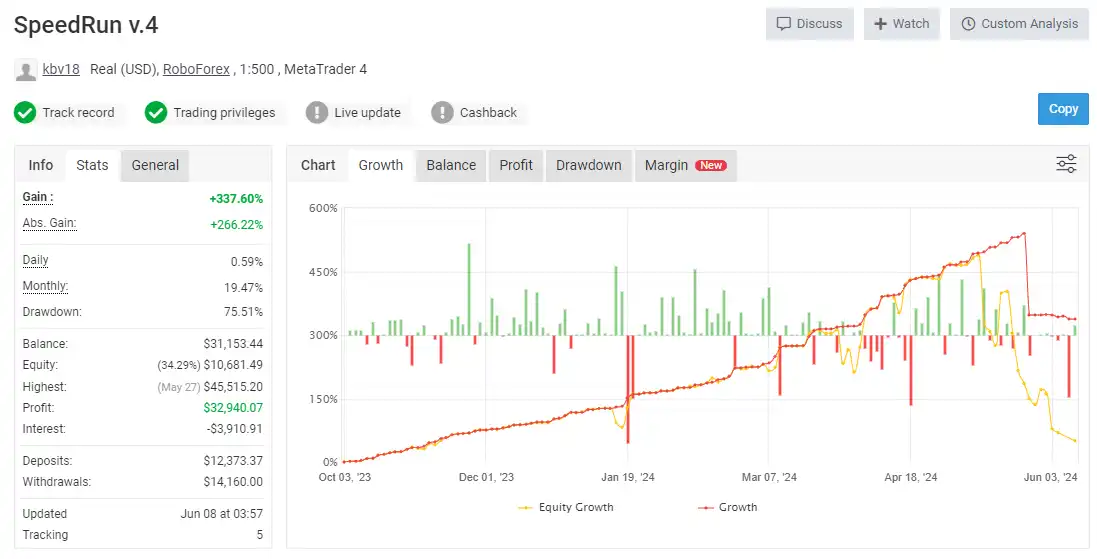This screenshot has height=559, width=1097.
Task: Show the Drawdown chart tab
Action: click(588, 165)
